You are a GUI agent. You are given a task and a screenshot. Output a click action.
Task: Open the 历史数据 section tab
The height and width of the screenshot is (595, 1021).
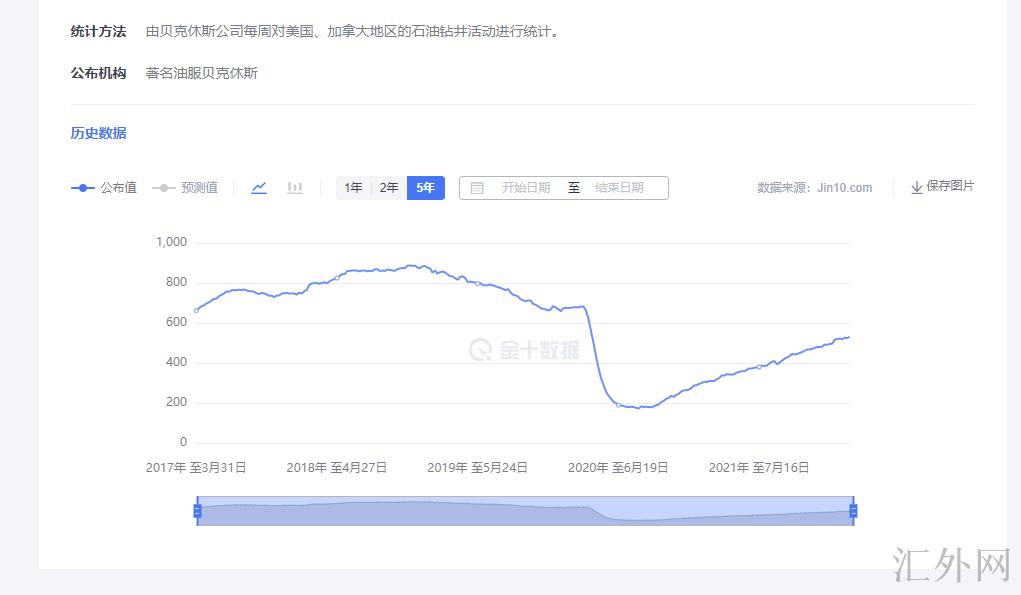[x=98, y=133]
